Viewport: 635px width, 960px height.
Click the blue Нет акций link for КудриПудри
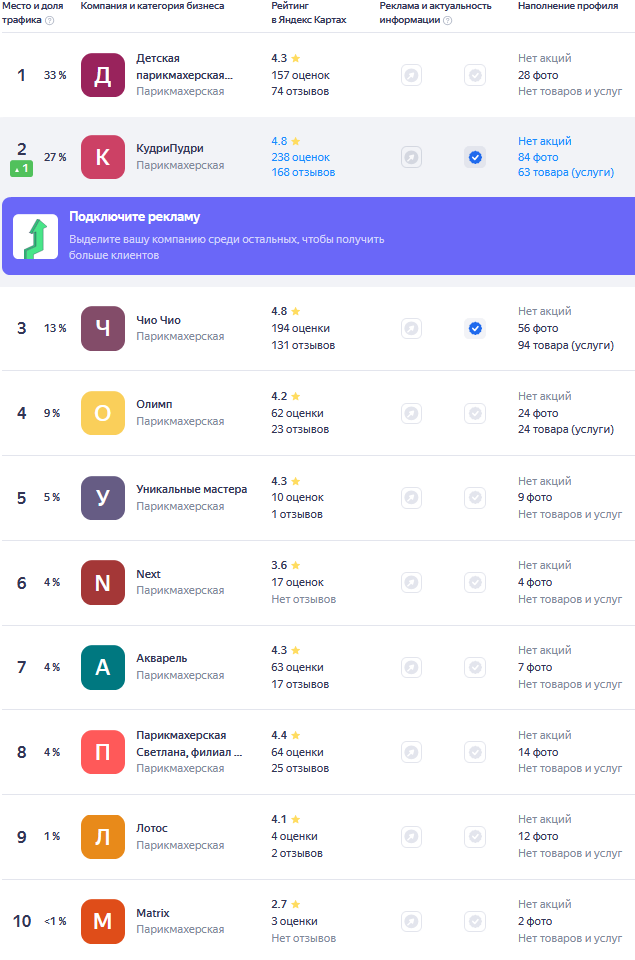coord(544,141)
